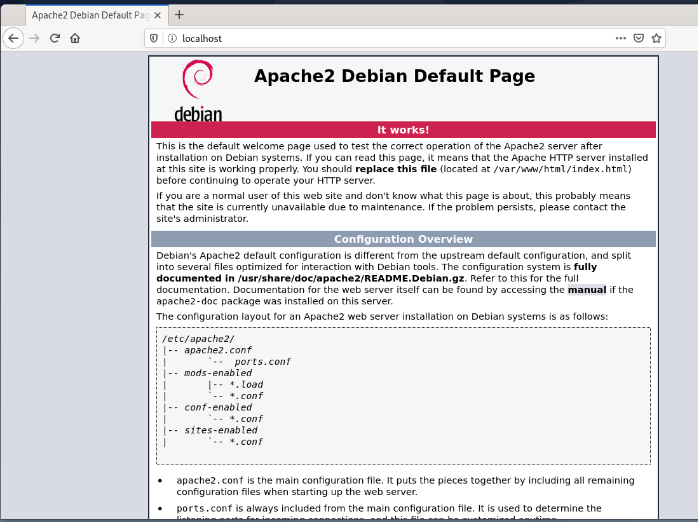Bookmark this page with the star
Screen dimensions: 698x523
pos(656,38)
